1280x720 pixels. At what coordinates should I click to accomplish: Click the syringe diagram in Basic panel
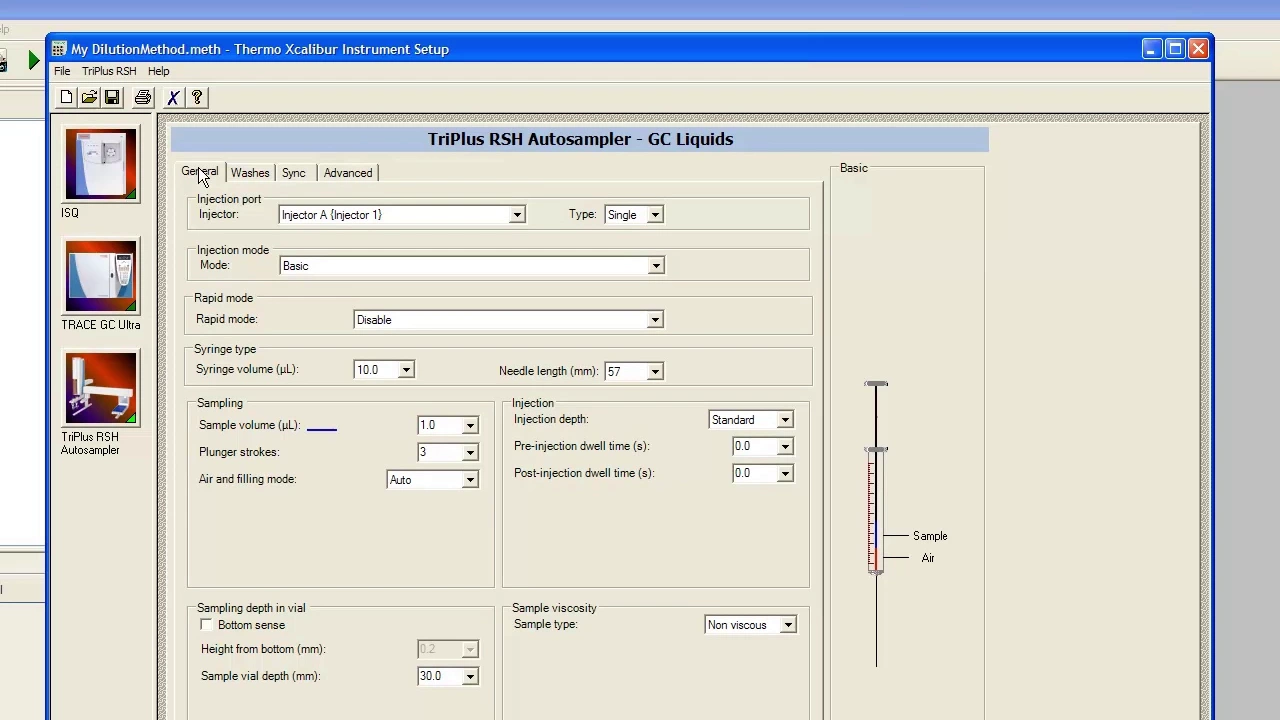coord(876,522)
